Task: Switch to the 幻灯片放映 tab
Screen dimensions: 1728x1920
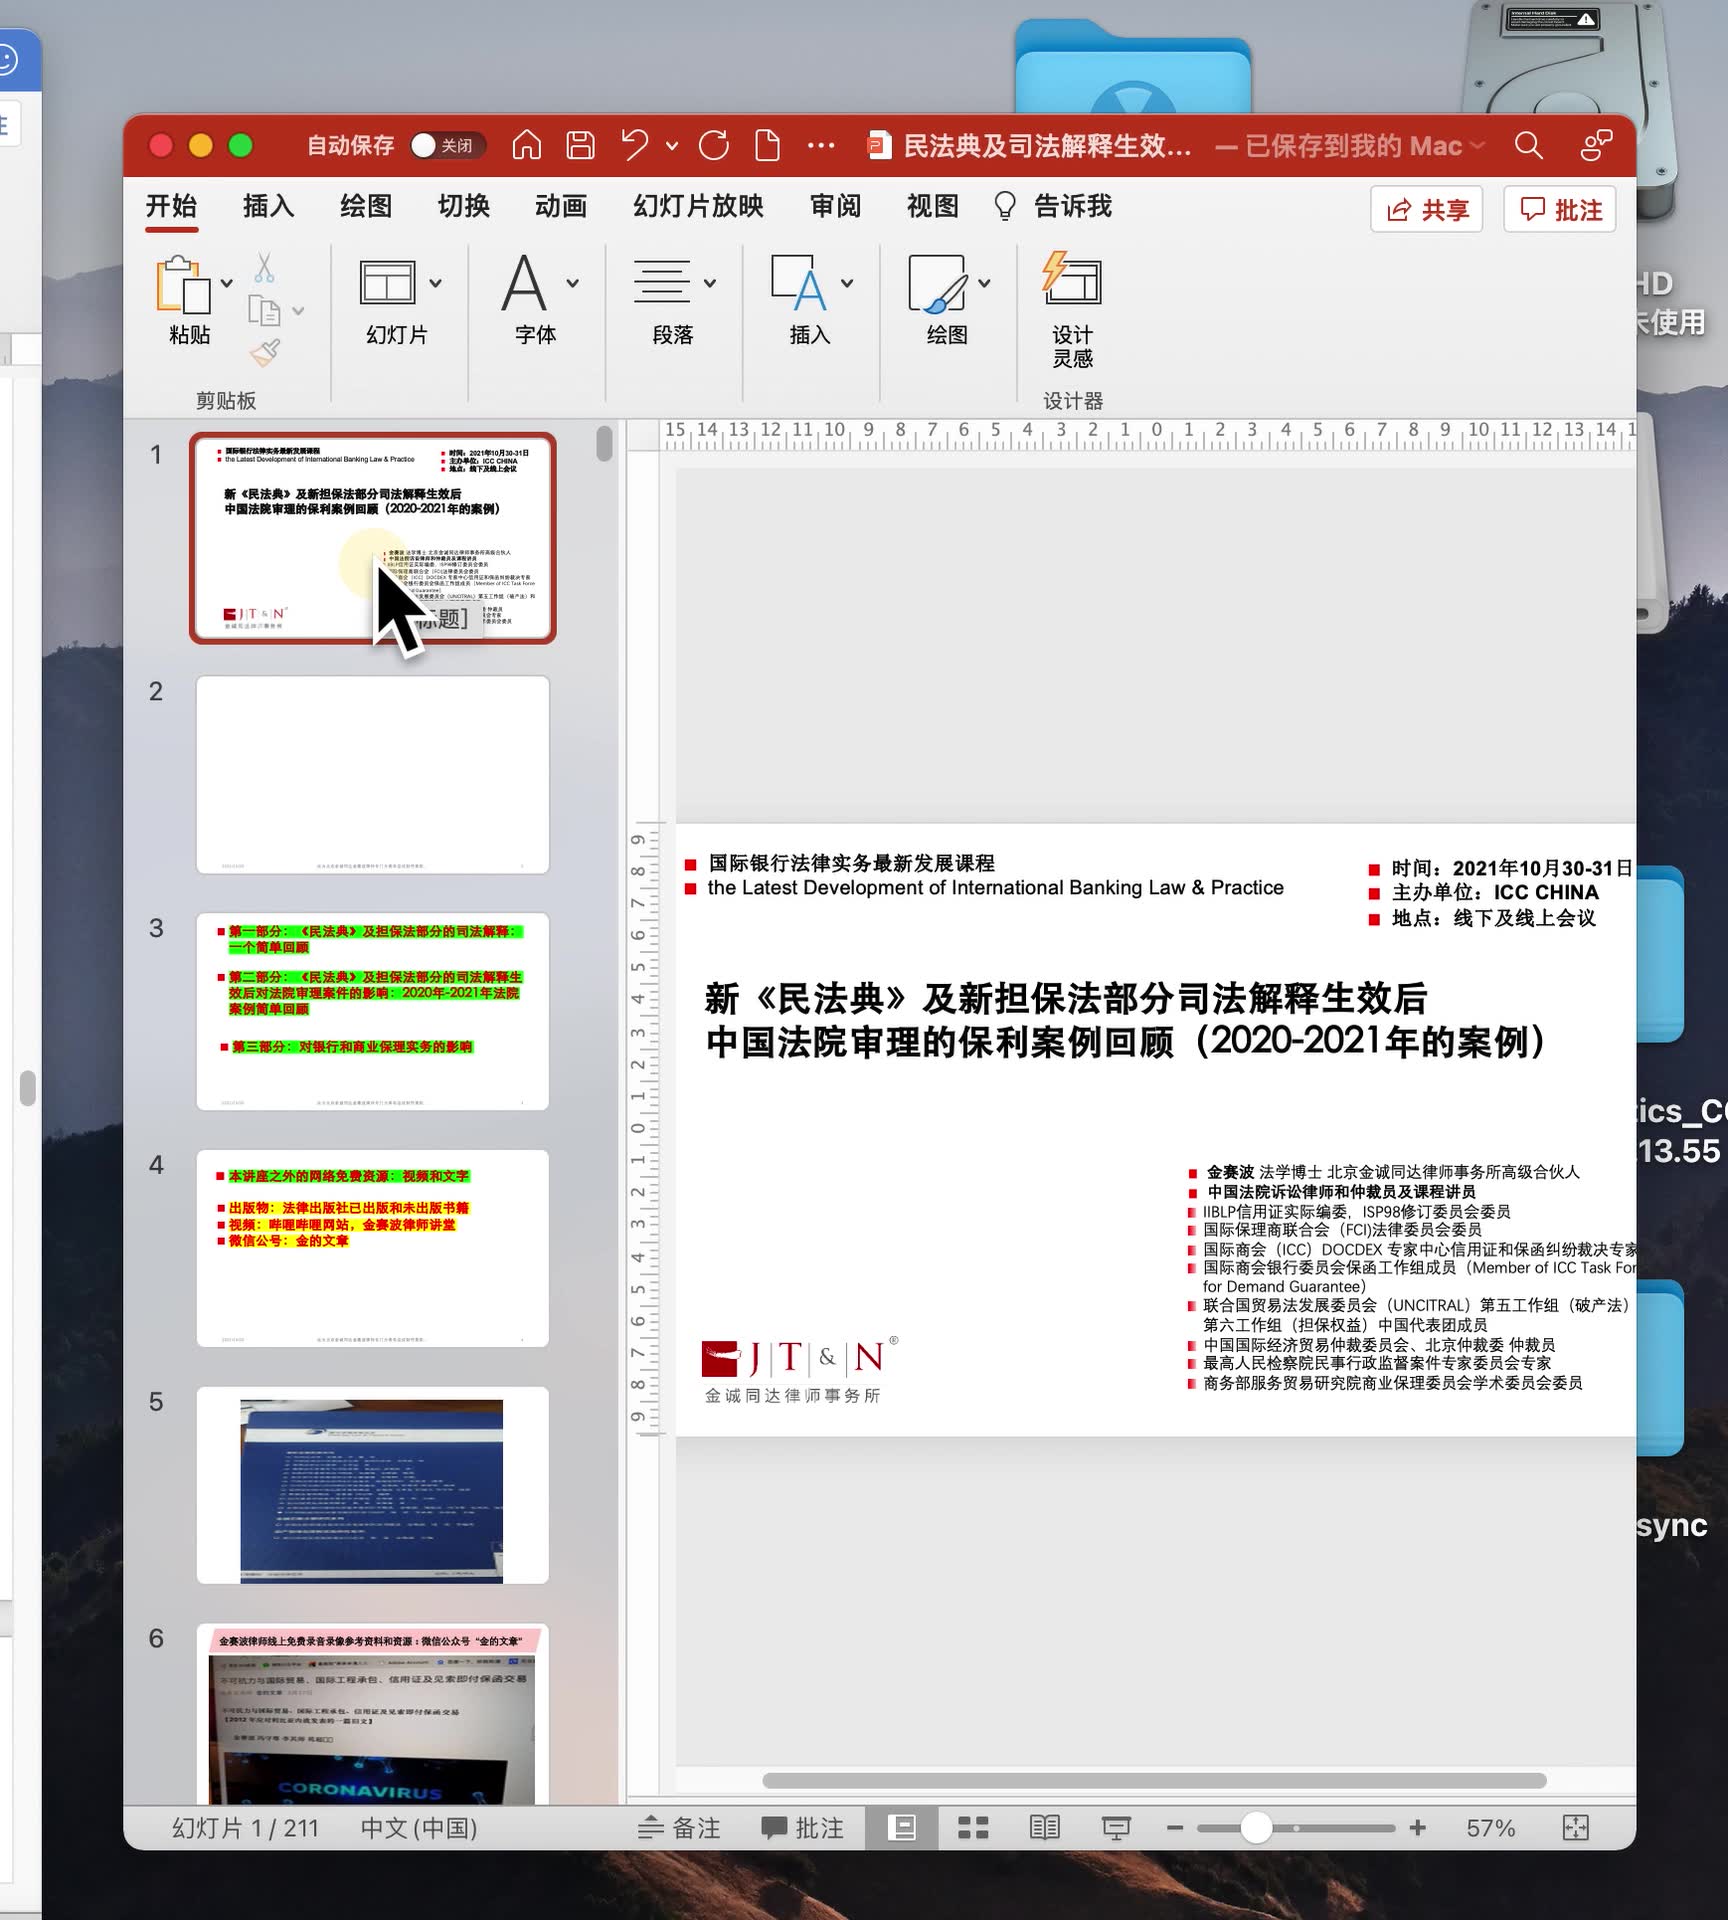Action: (x=698, y=206)
